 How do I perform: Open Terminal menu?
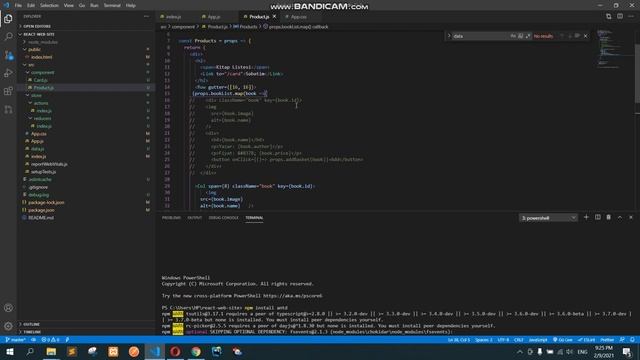point(112,5)
